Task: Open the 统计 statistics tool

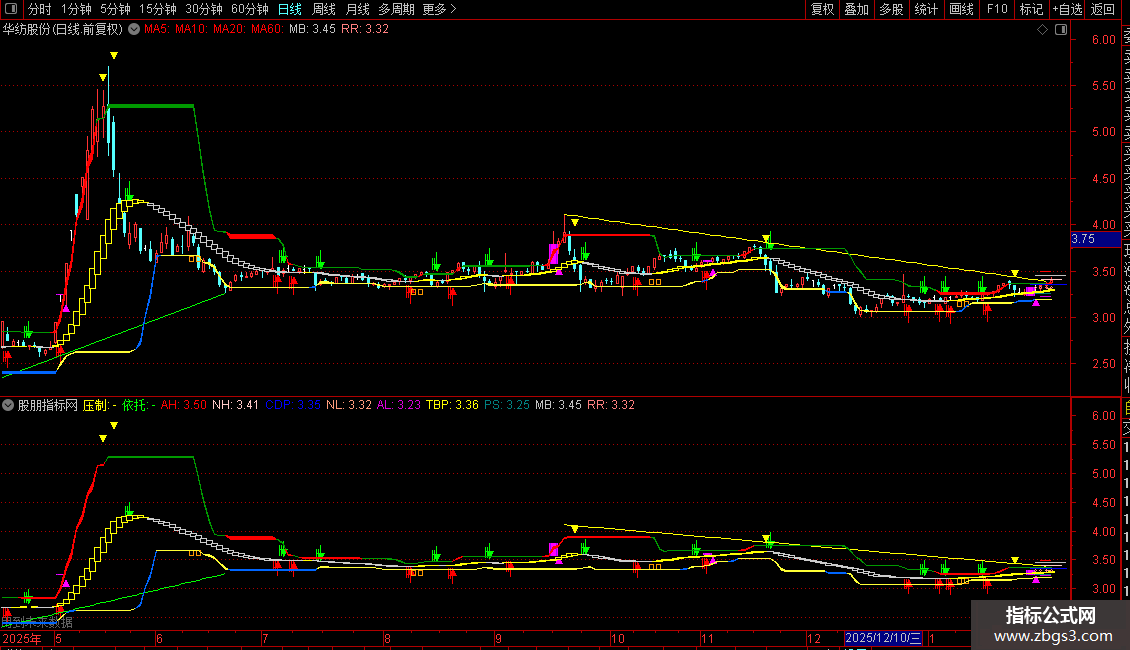Action: pyautogui.click(x=925, y=9)
